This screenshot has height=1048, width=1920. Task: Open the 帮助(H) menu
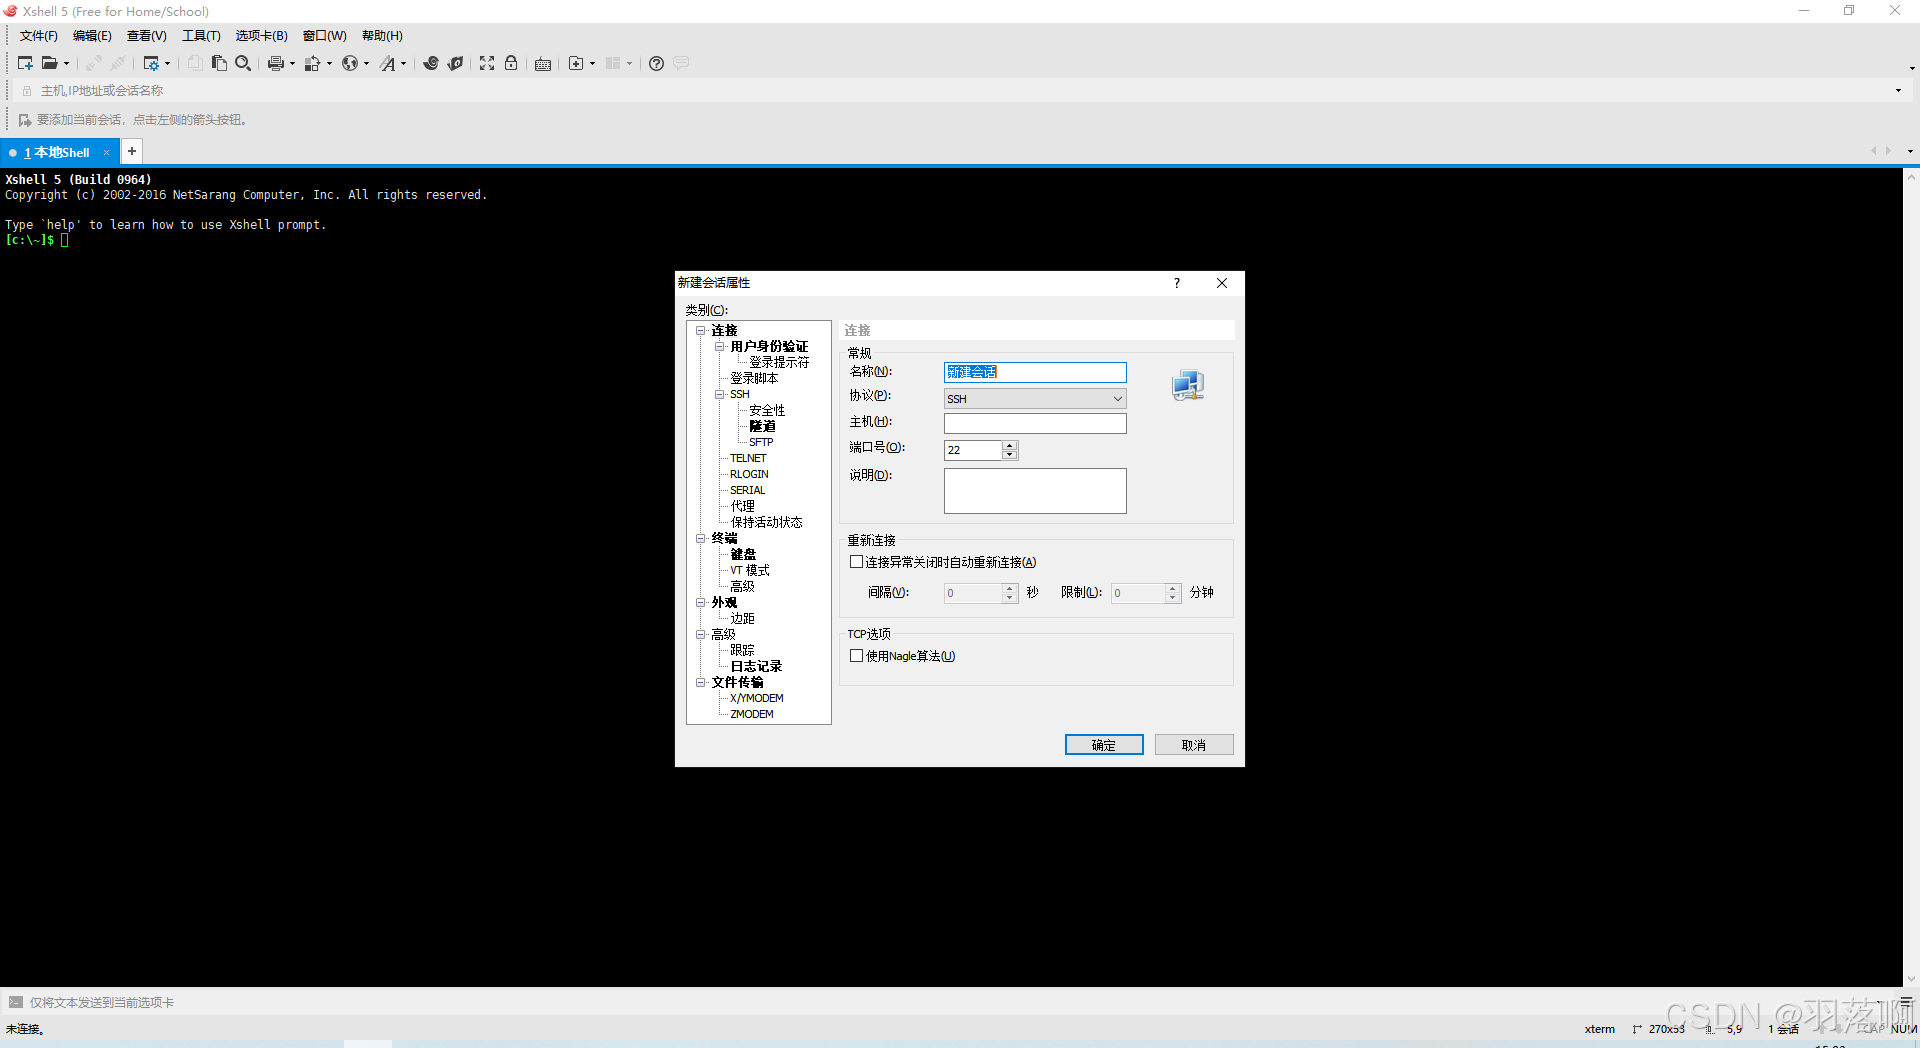pos(382,36)
